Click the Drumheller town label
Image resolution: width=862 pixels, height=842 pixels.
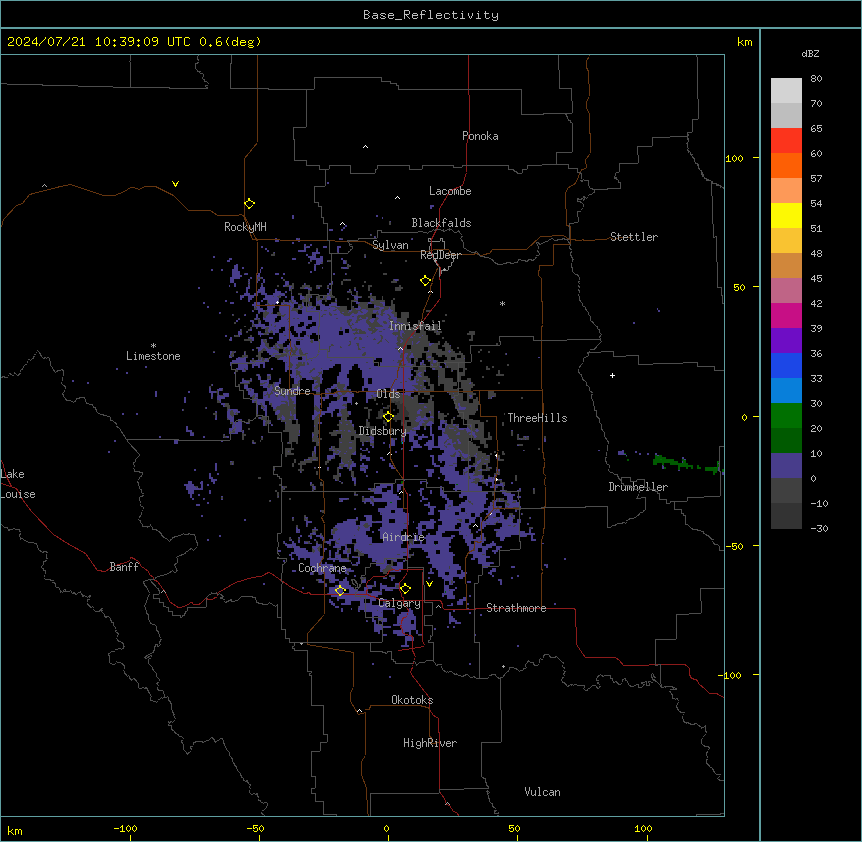click(x=638, y=487)
